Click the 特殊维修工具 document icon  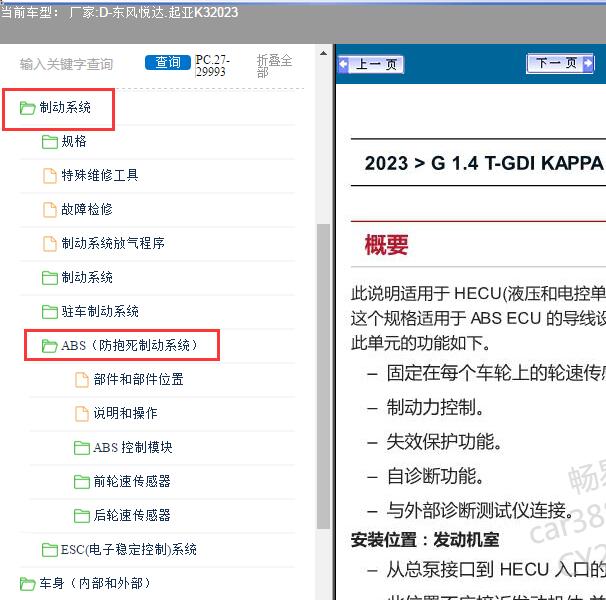coord(49,176)
